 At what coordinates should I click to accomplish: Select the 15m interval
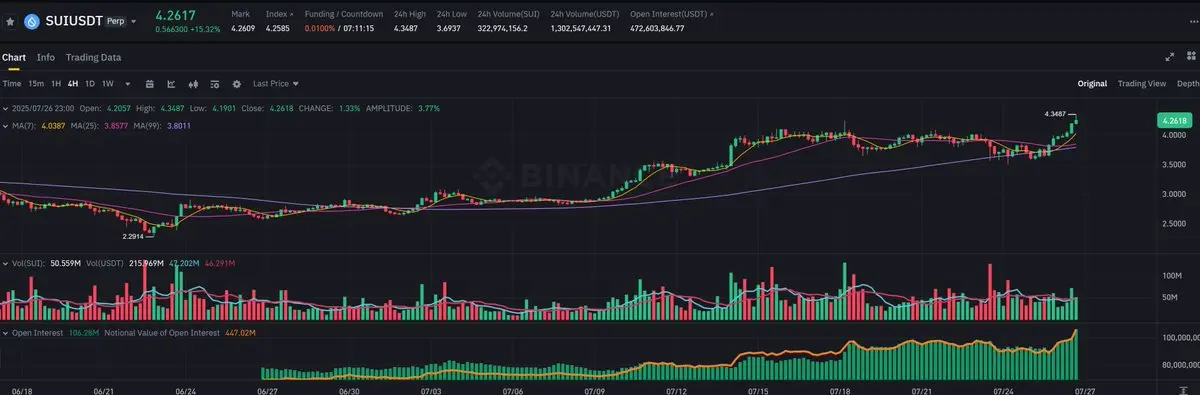coord(36,84)
